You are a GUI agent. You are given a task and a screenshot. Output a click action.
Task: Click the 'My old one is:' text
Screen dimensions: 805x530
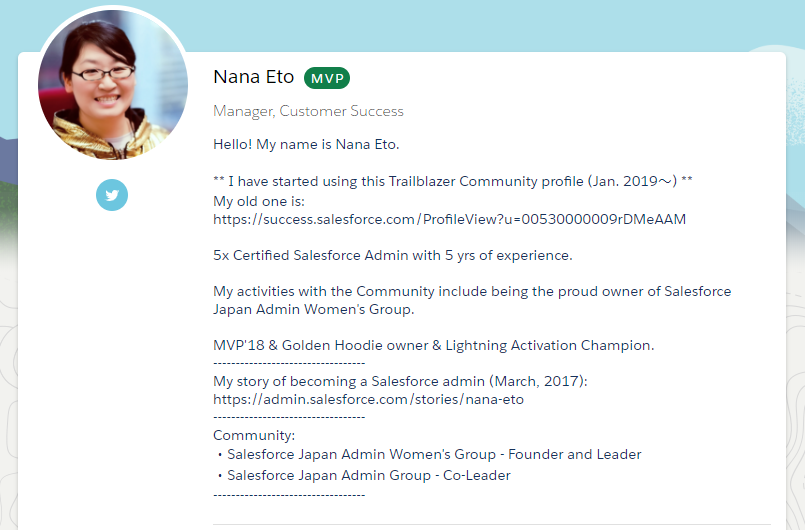(x=253, y=200)
